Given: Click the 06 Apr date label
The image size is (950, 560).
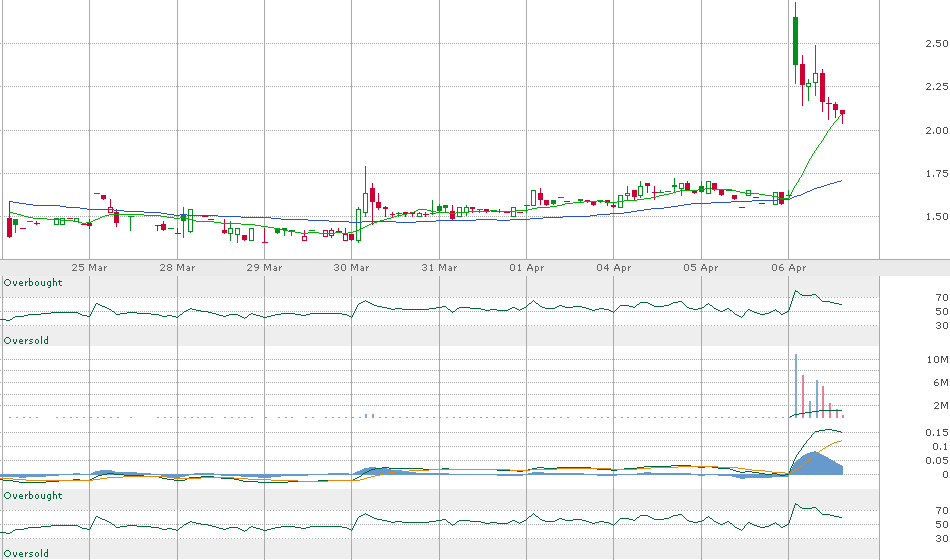Looking at the screenshot, I should (789, 267).
